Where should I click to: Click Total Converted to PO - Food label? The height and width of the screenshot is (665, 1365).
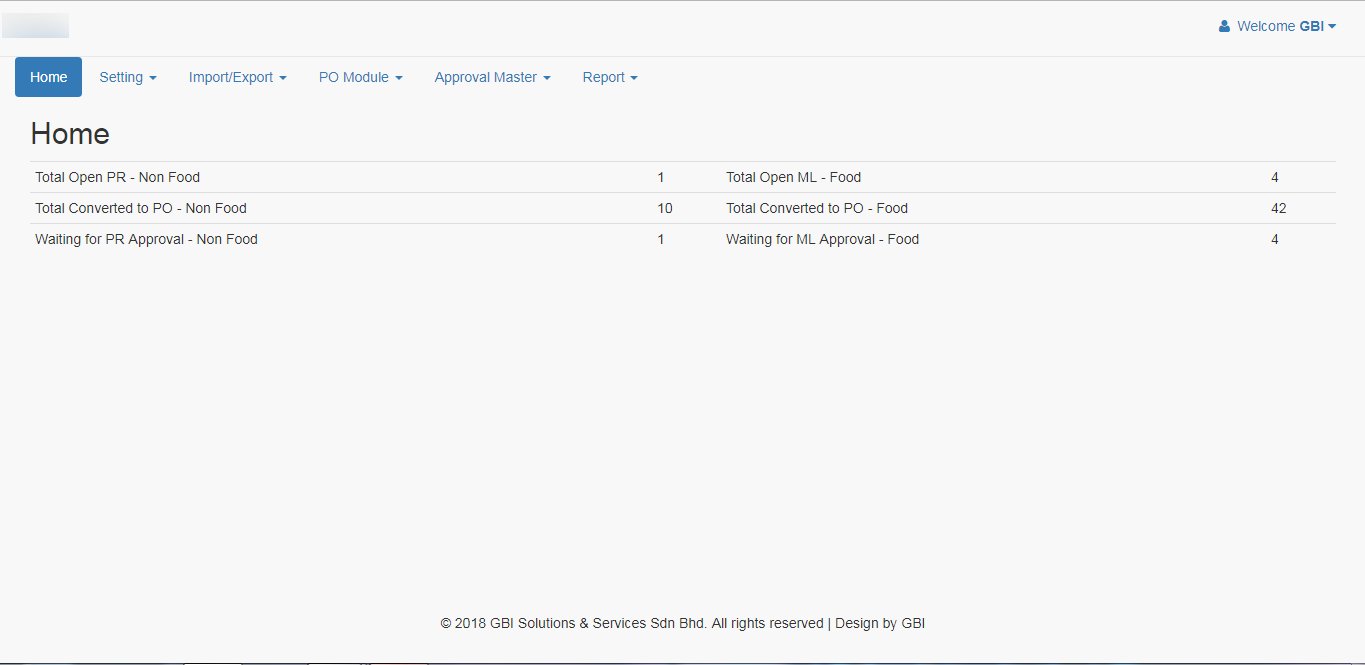tap(817, 208)
